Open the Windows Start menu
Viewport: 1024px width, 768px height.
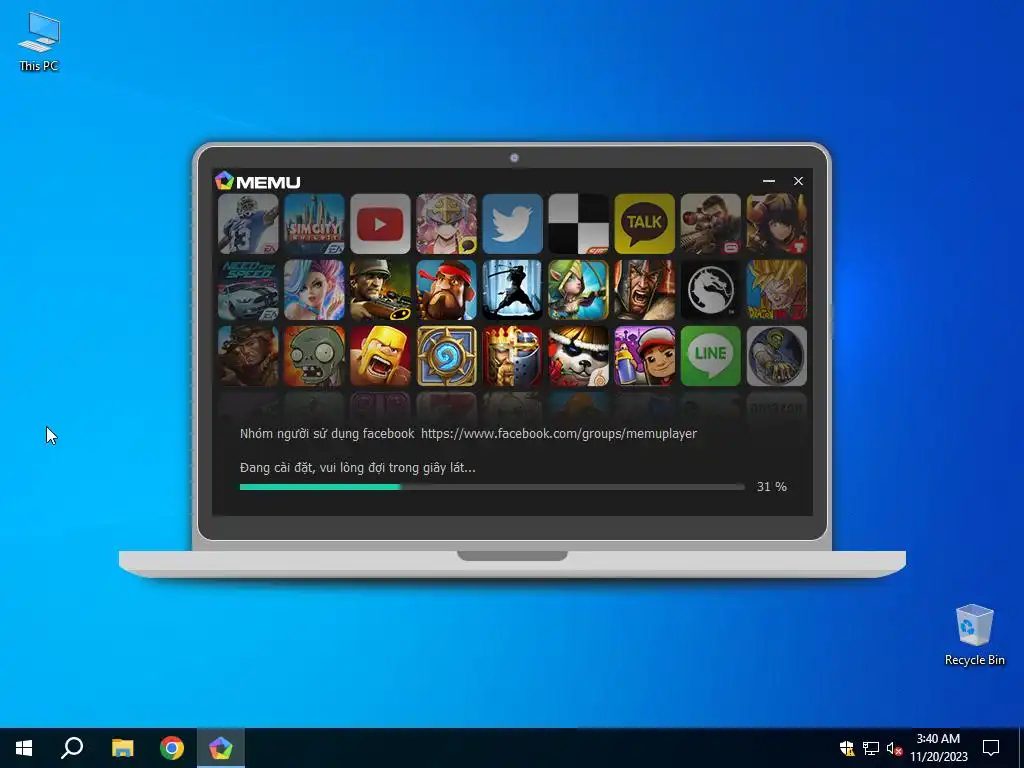click(x=24, y=748)
